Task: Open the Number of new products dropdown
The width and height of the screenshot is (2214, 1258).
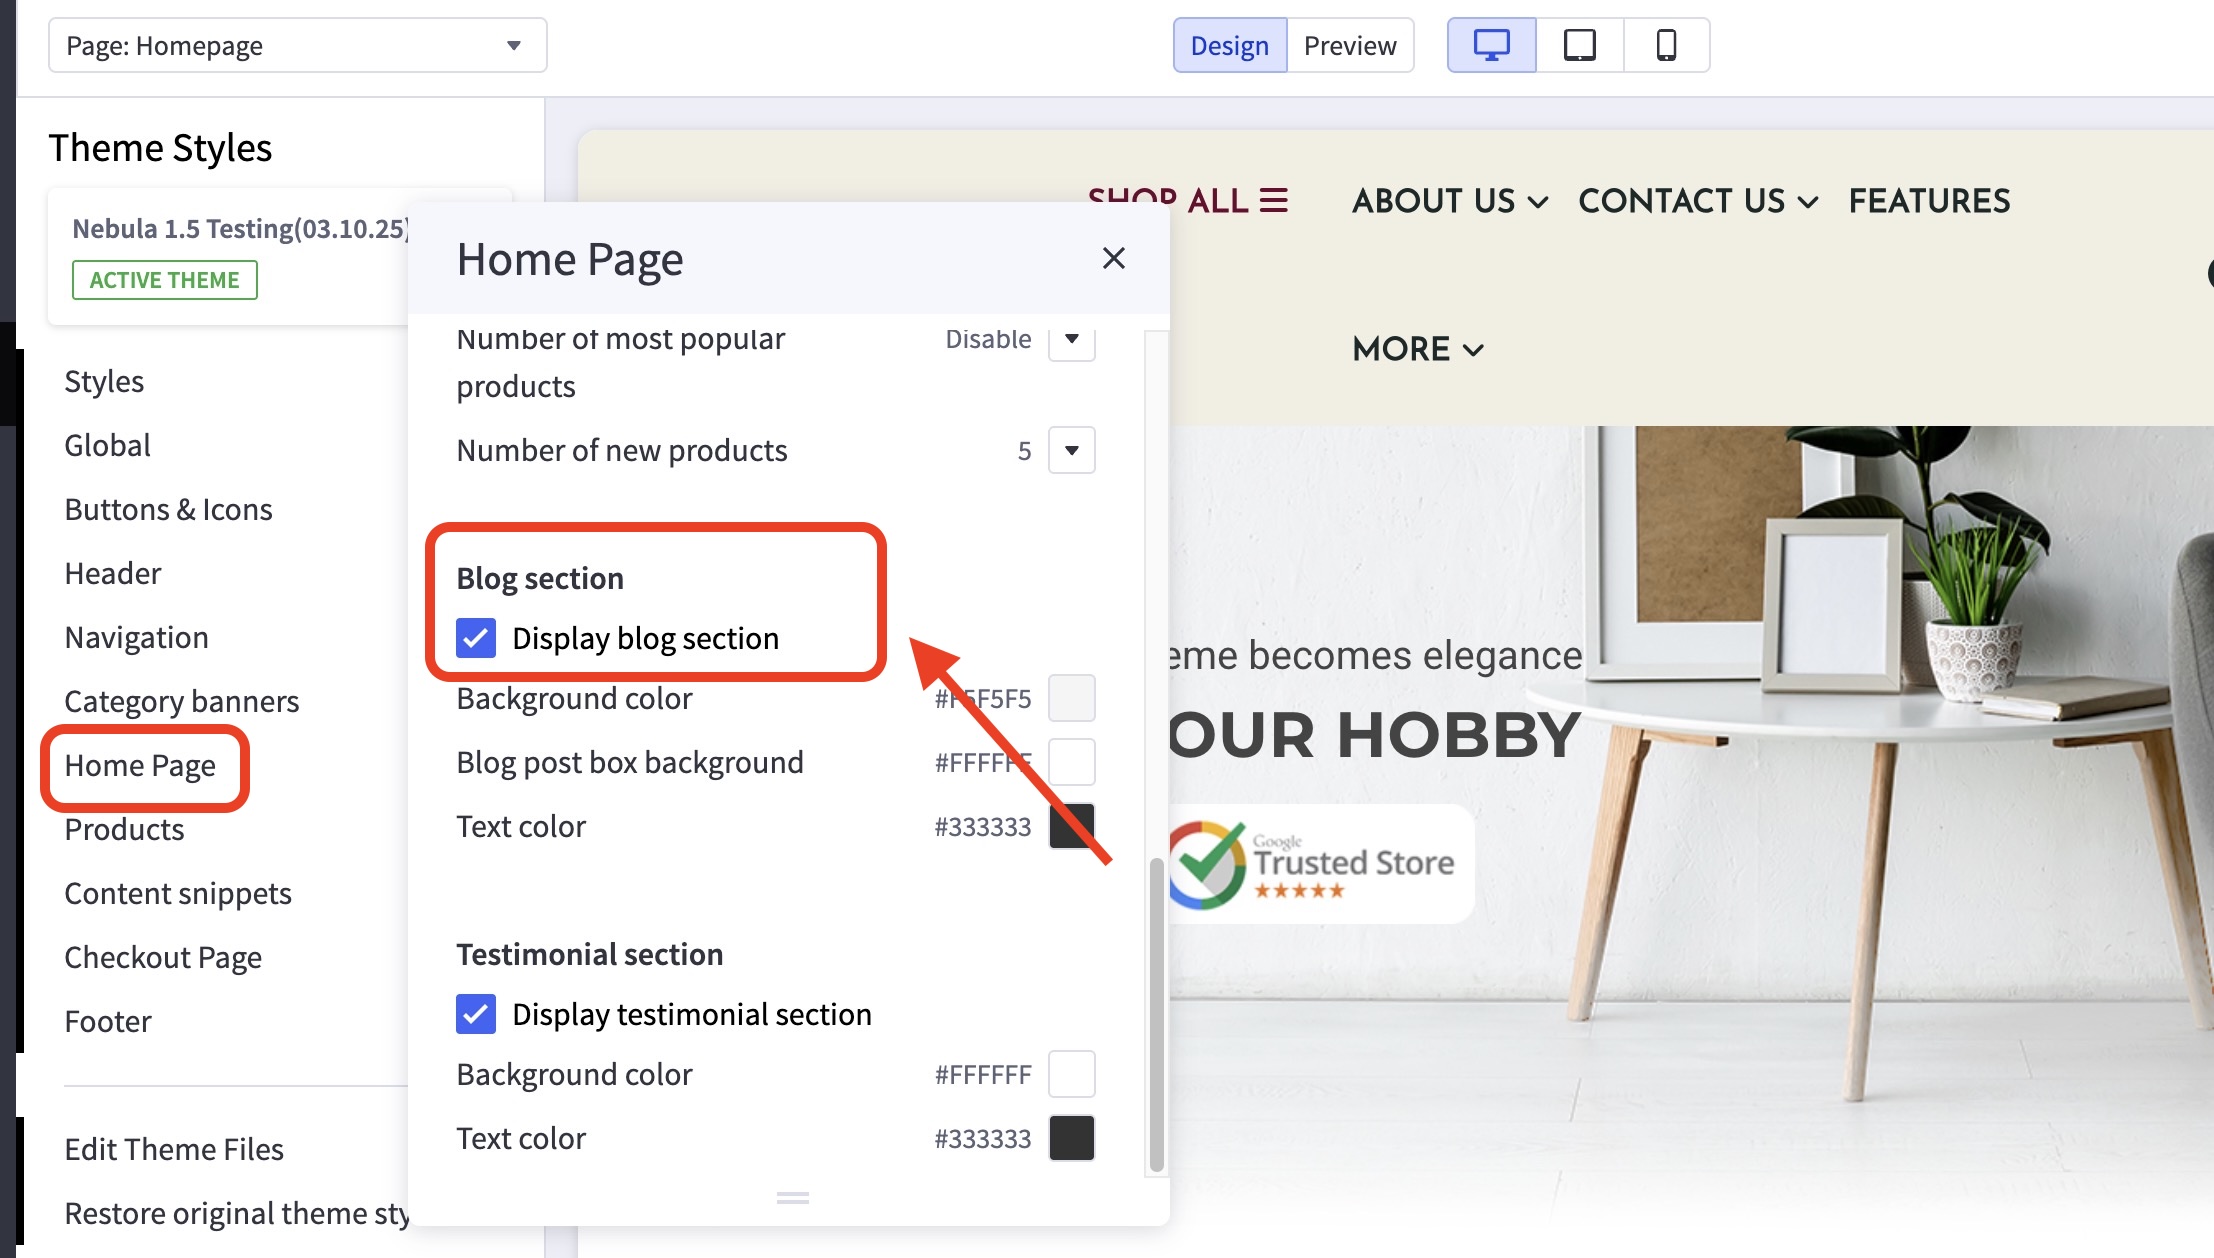Action: click(1070, 451)
